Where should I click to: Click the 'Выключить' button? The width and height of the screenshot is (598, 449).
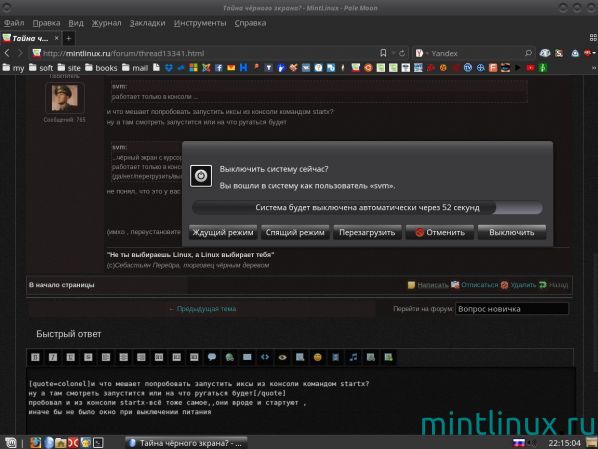click(511, 232)
